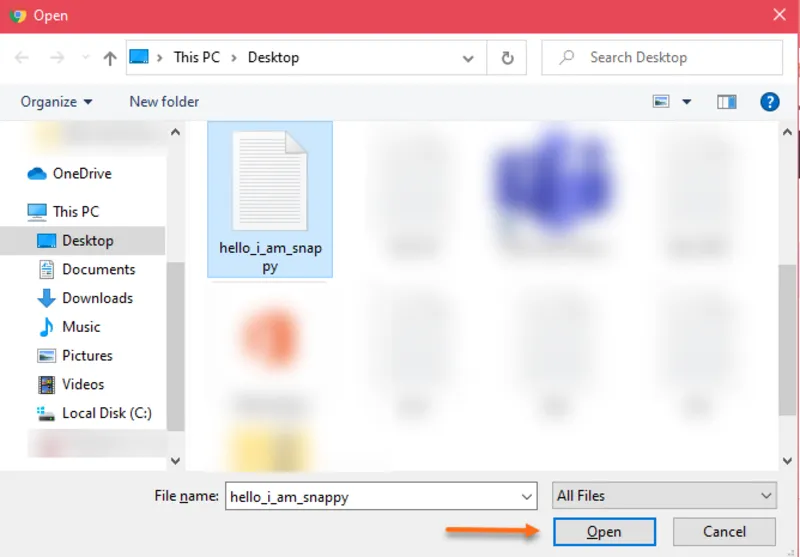Expand the File name dropdown arrow
The height and width of the screenshot is (557, 800).
click(527, 496)
